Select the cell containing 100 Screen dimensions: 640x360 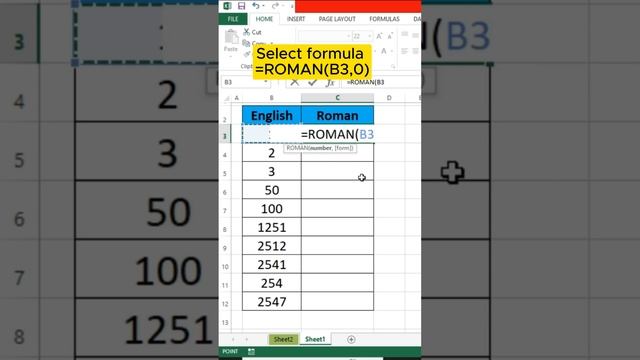pos(271,209)
